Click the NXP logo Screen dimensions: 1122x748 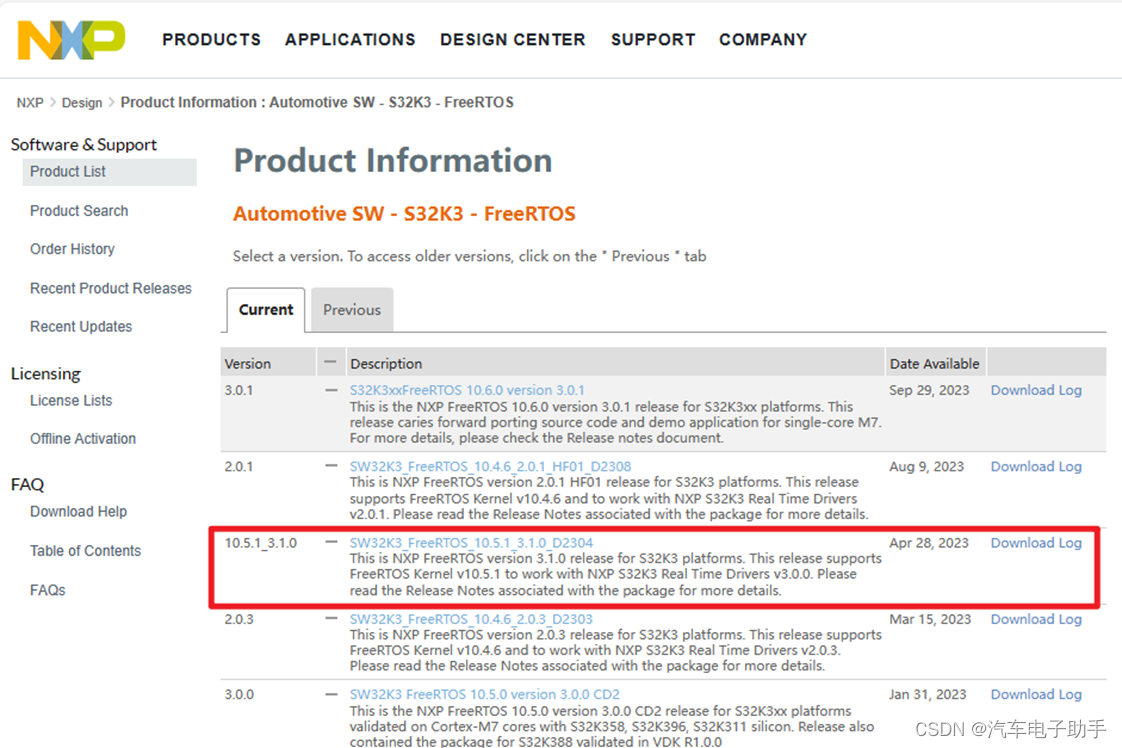point(72,40)
